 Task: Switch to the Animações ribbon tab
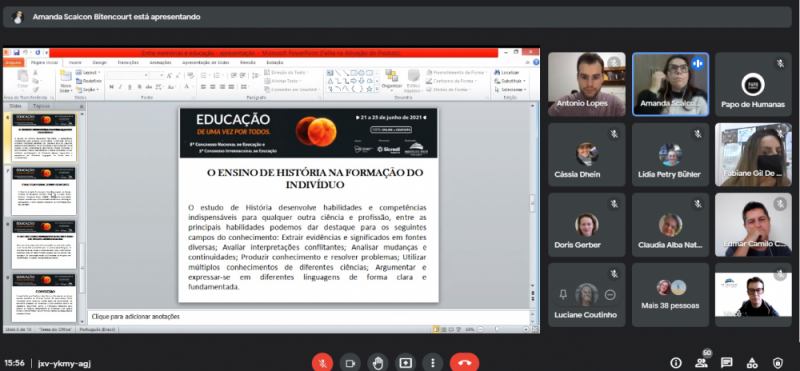point(160,62)
